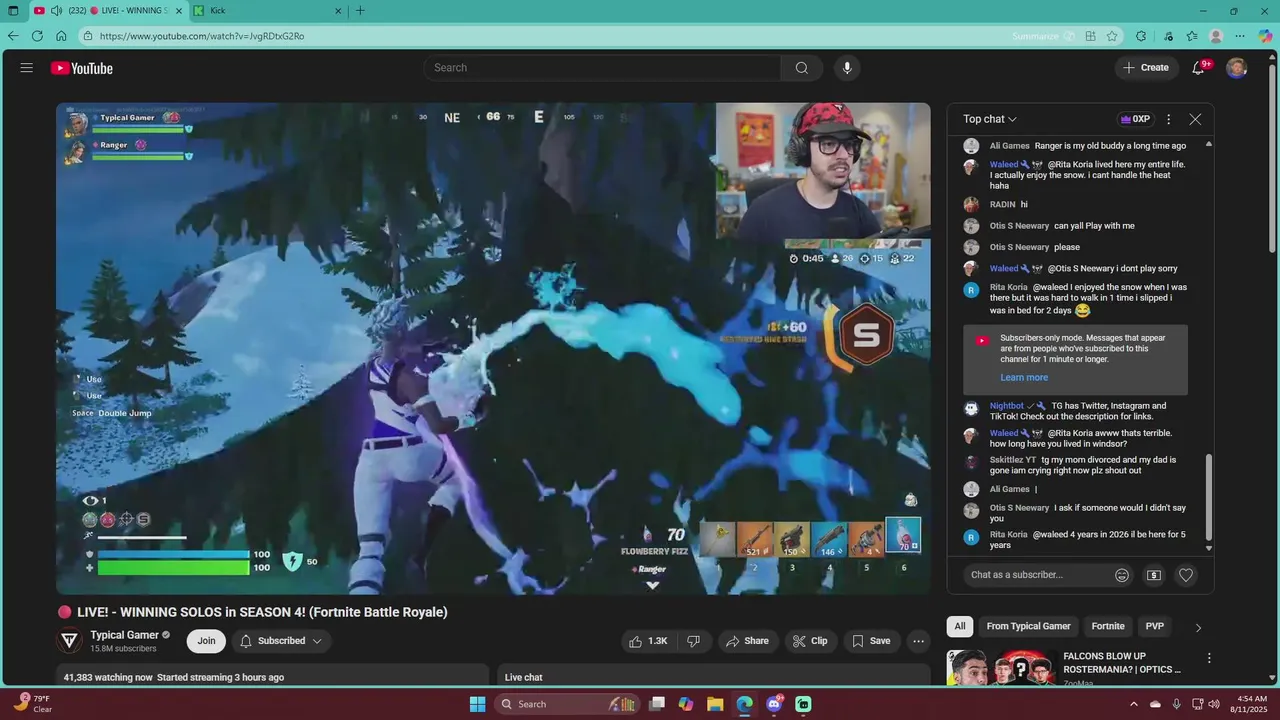Dislike the video

click(694, 641)
